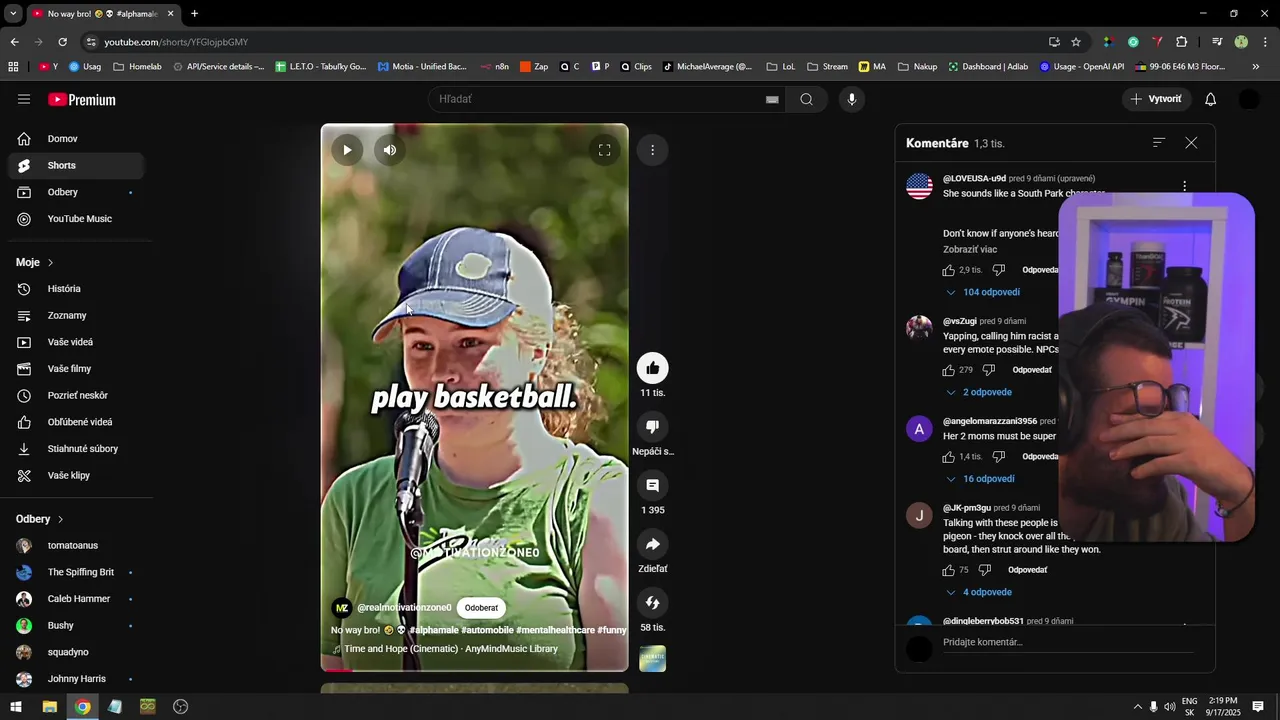Expand 4 odpovede replies
This screenshot has width=1280, height=720.
pyautogui.click(x=979, y=592)
